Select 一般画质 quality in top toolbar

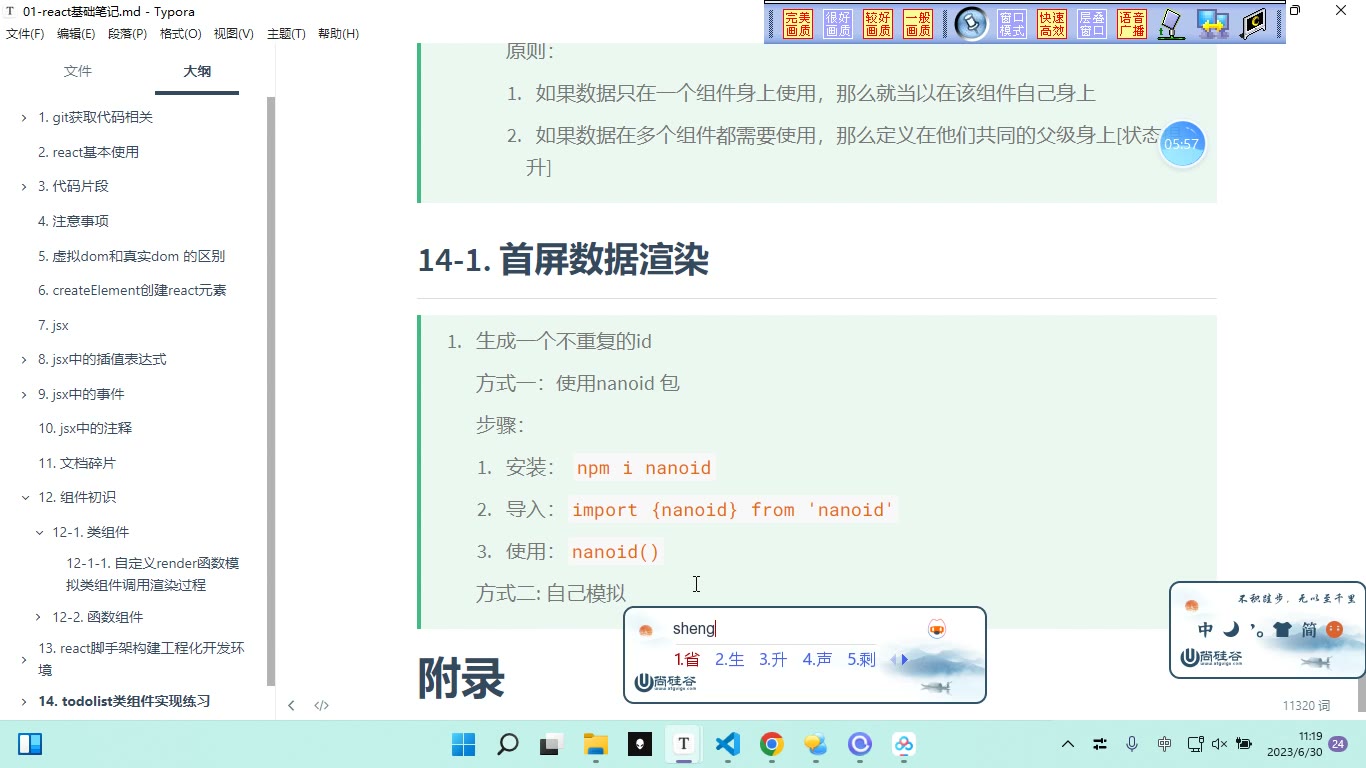pyautogui.click(x=918, y=24)
